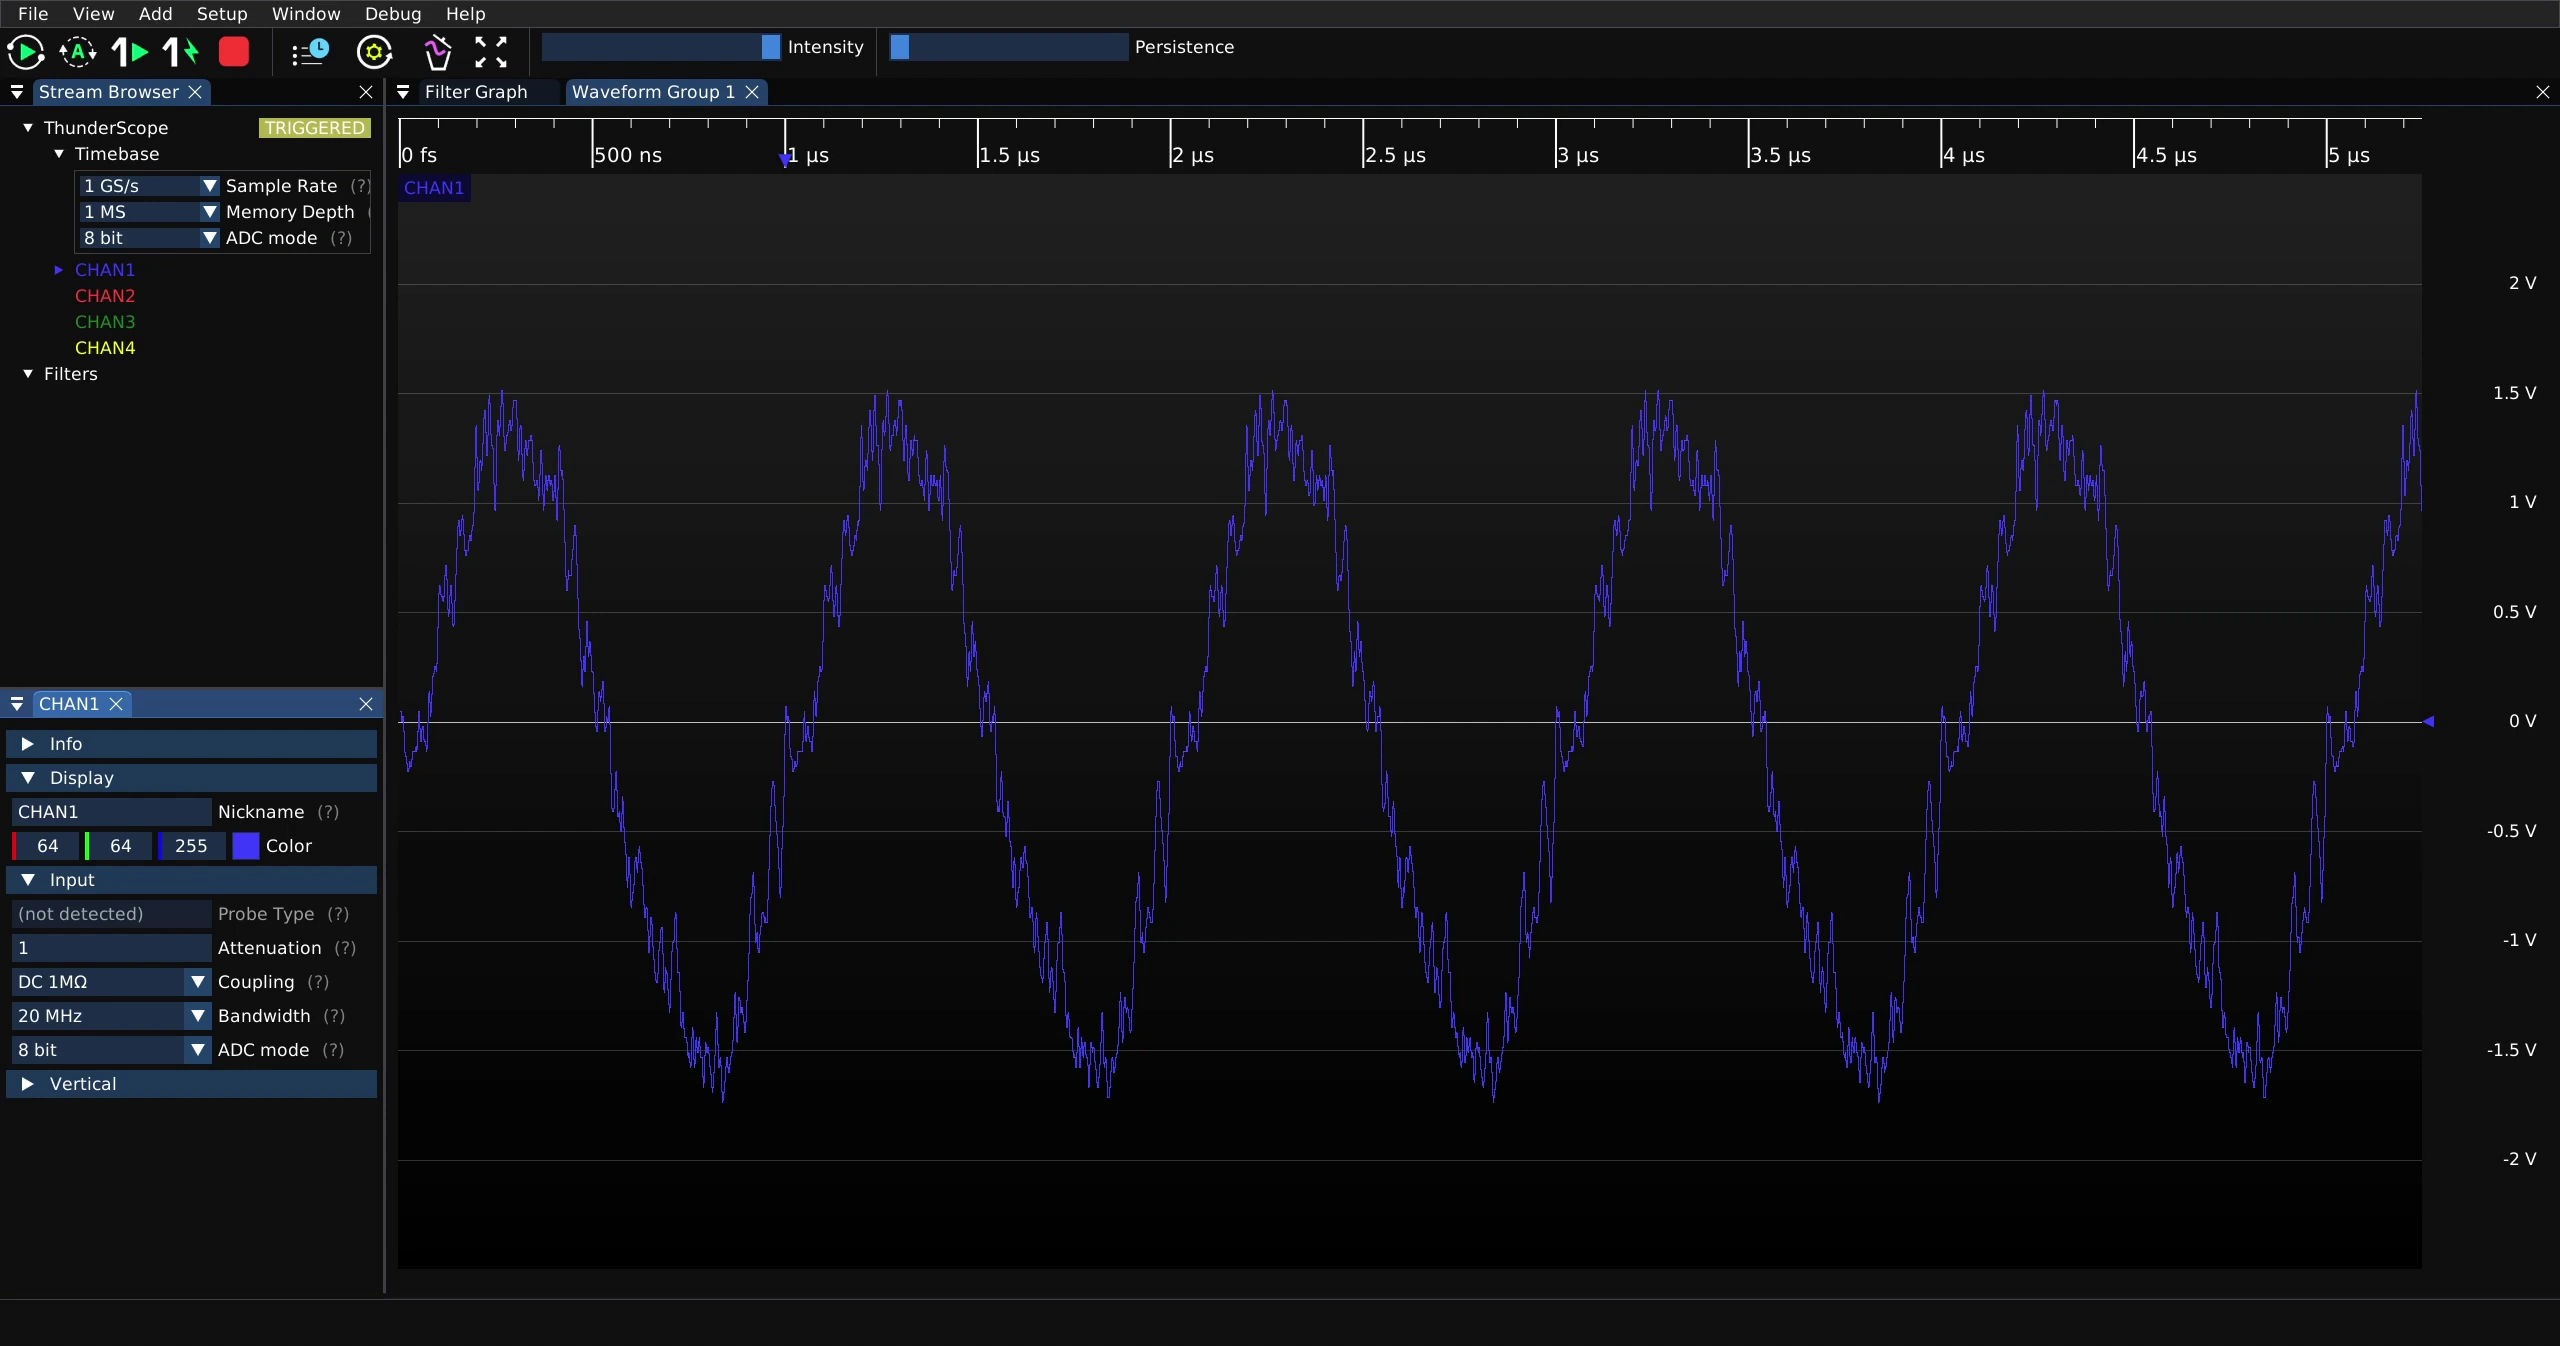Click the refresh settings gear icon
The width and height of the screenshot is (2560, 1346).
375,52
